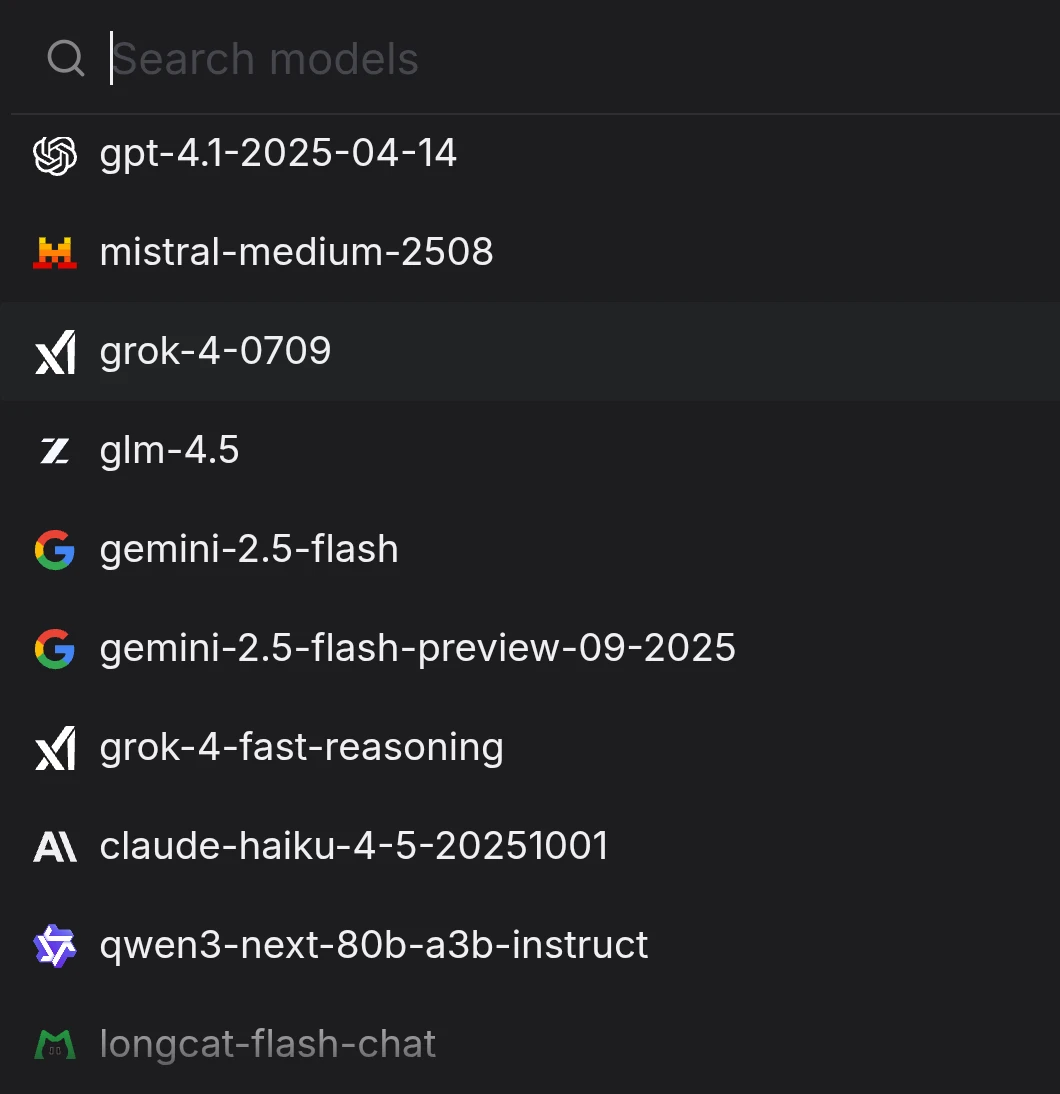Select gemini-2.5-flash from the model list
The width and height of the screenshot is (1060, 1094).
click(x=249, y=549)
